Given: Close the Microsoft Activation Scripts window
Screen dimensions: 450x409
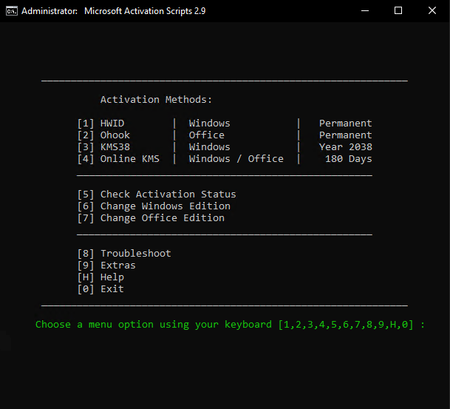Looking at the screenshot, I should point(432,11).
